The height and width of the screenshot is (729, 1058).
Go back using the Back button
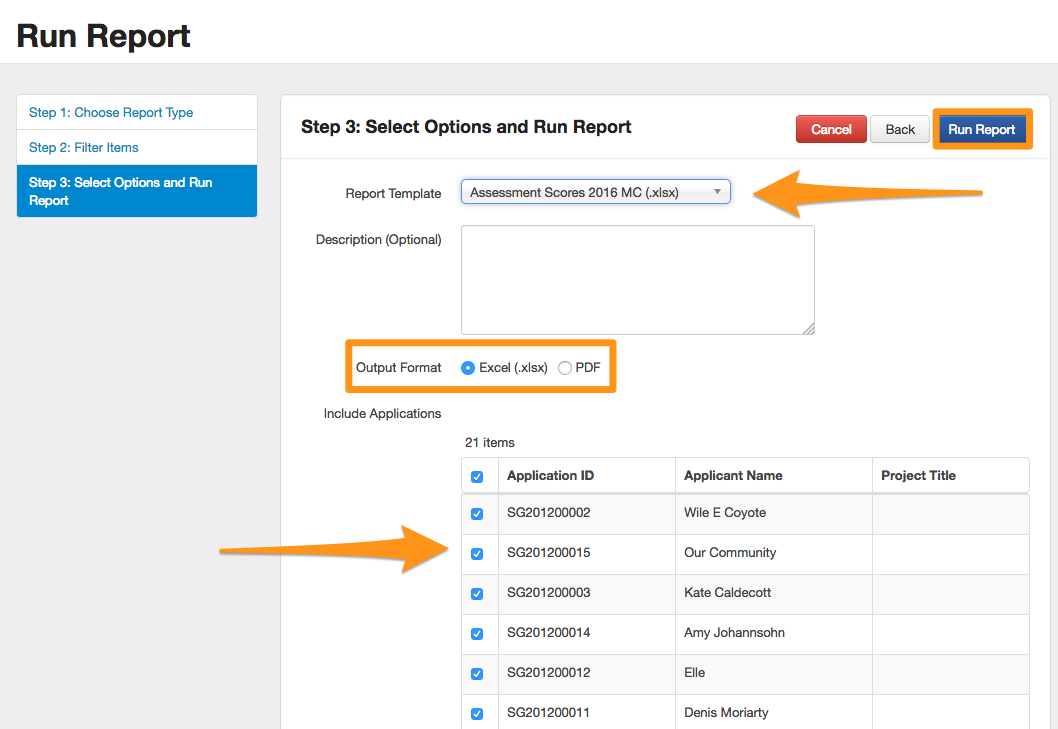click(900, 129)
